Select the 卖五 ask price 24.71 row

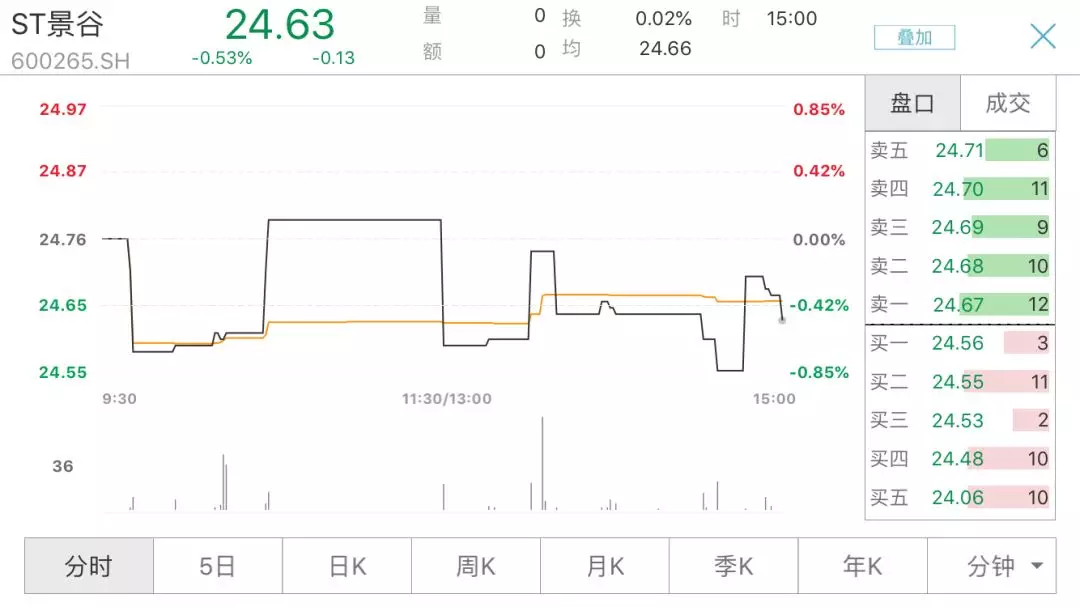pyautogui.click(x=959, y=150)
